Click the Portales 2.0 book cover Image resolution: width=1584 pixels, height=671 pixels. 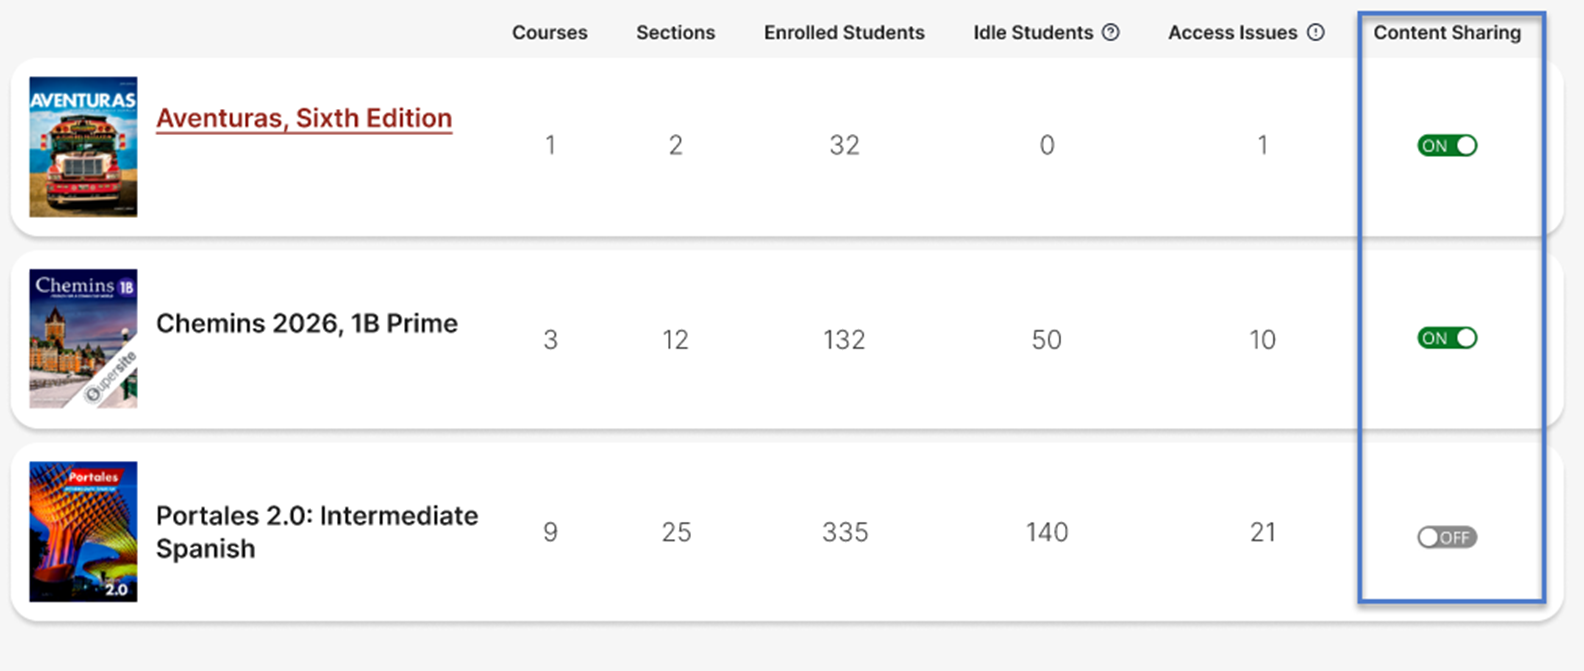point(83,531)
